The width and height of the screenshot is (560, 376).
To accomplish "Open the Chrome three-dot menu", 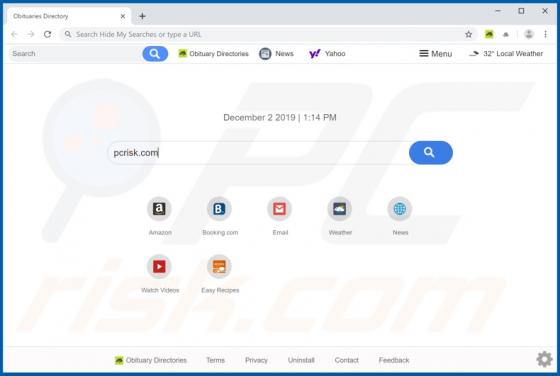I will [545, 34].
